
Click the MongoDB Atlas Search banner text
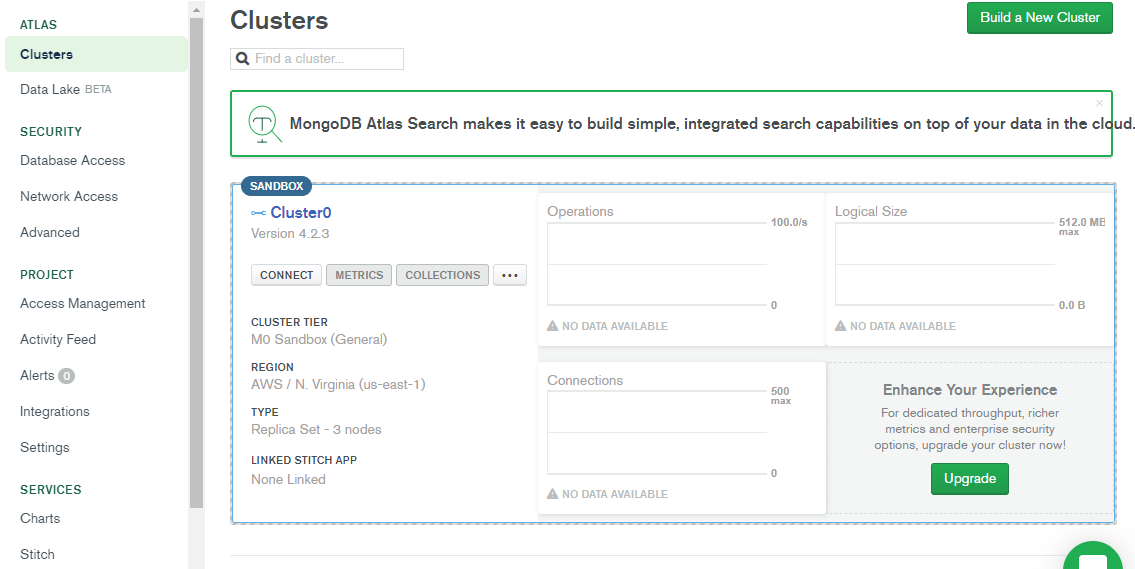[x=712, y=124]
